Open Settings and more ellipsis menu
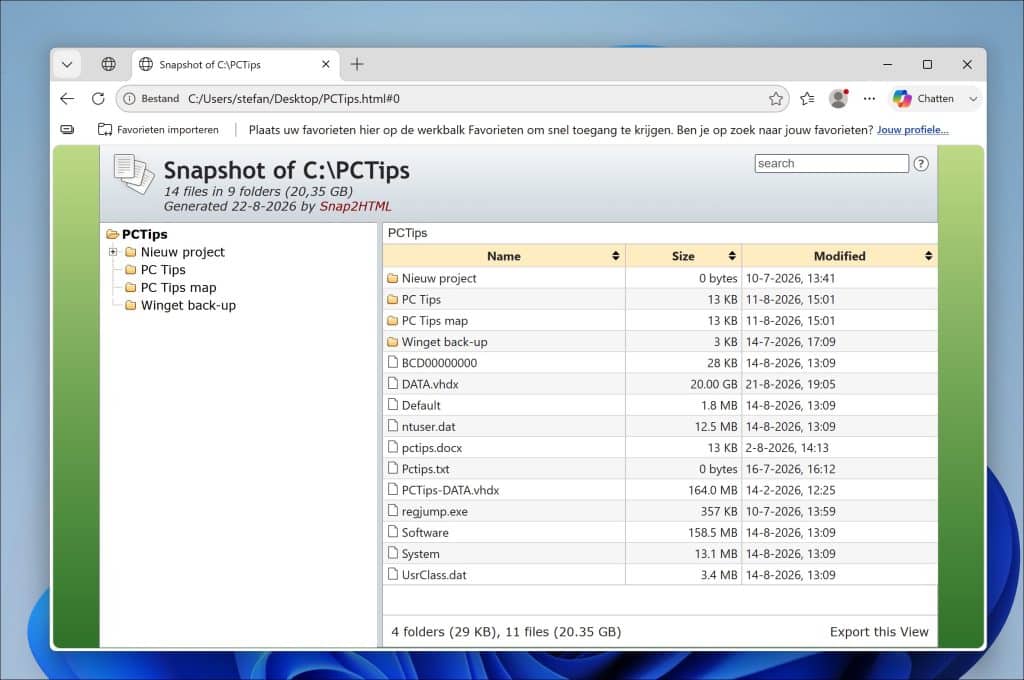Viewport: 1024px width, 680px height. coord(869,99)
